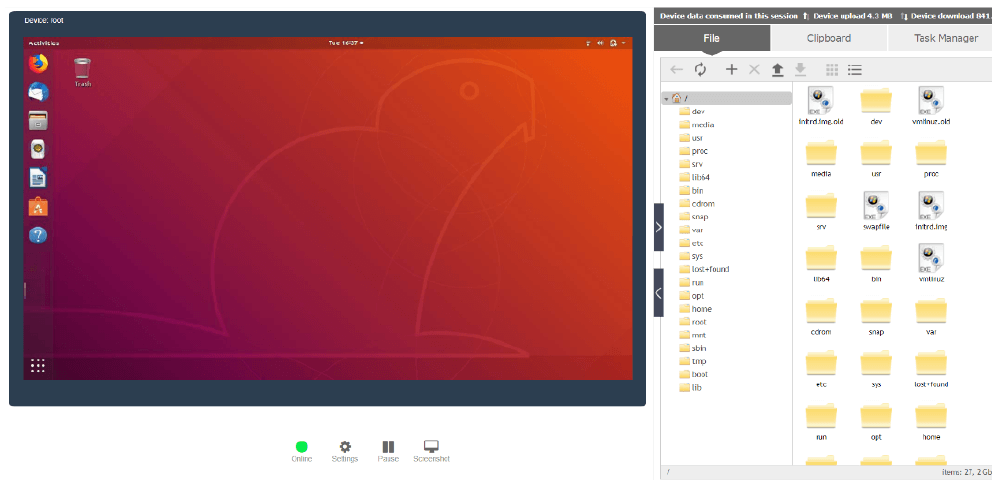Open the srv folder in file grid

[821, 211]
